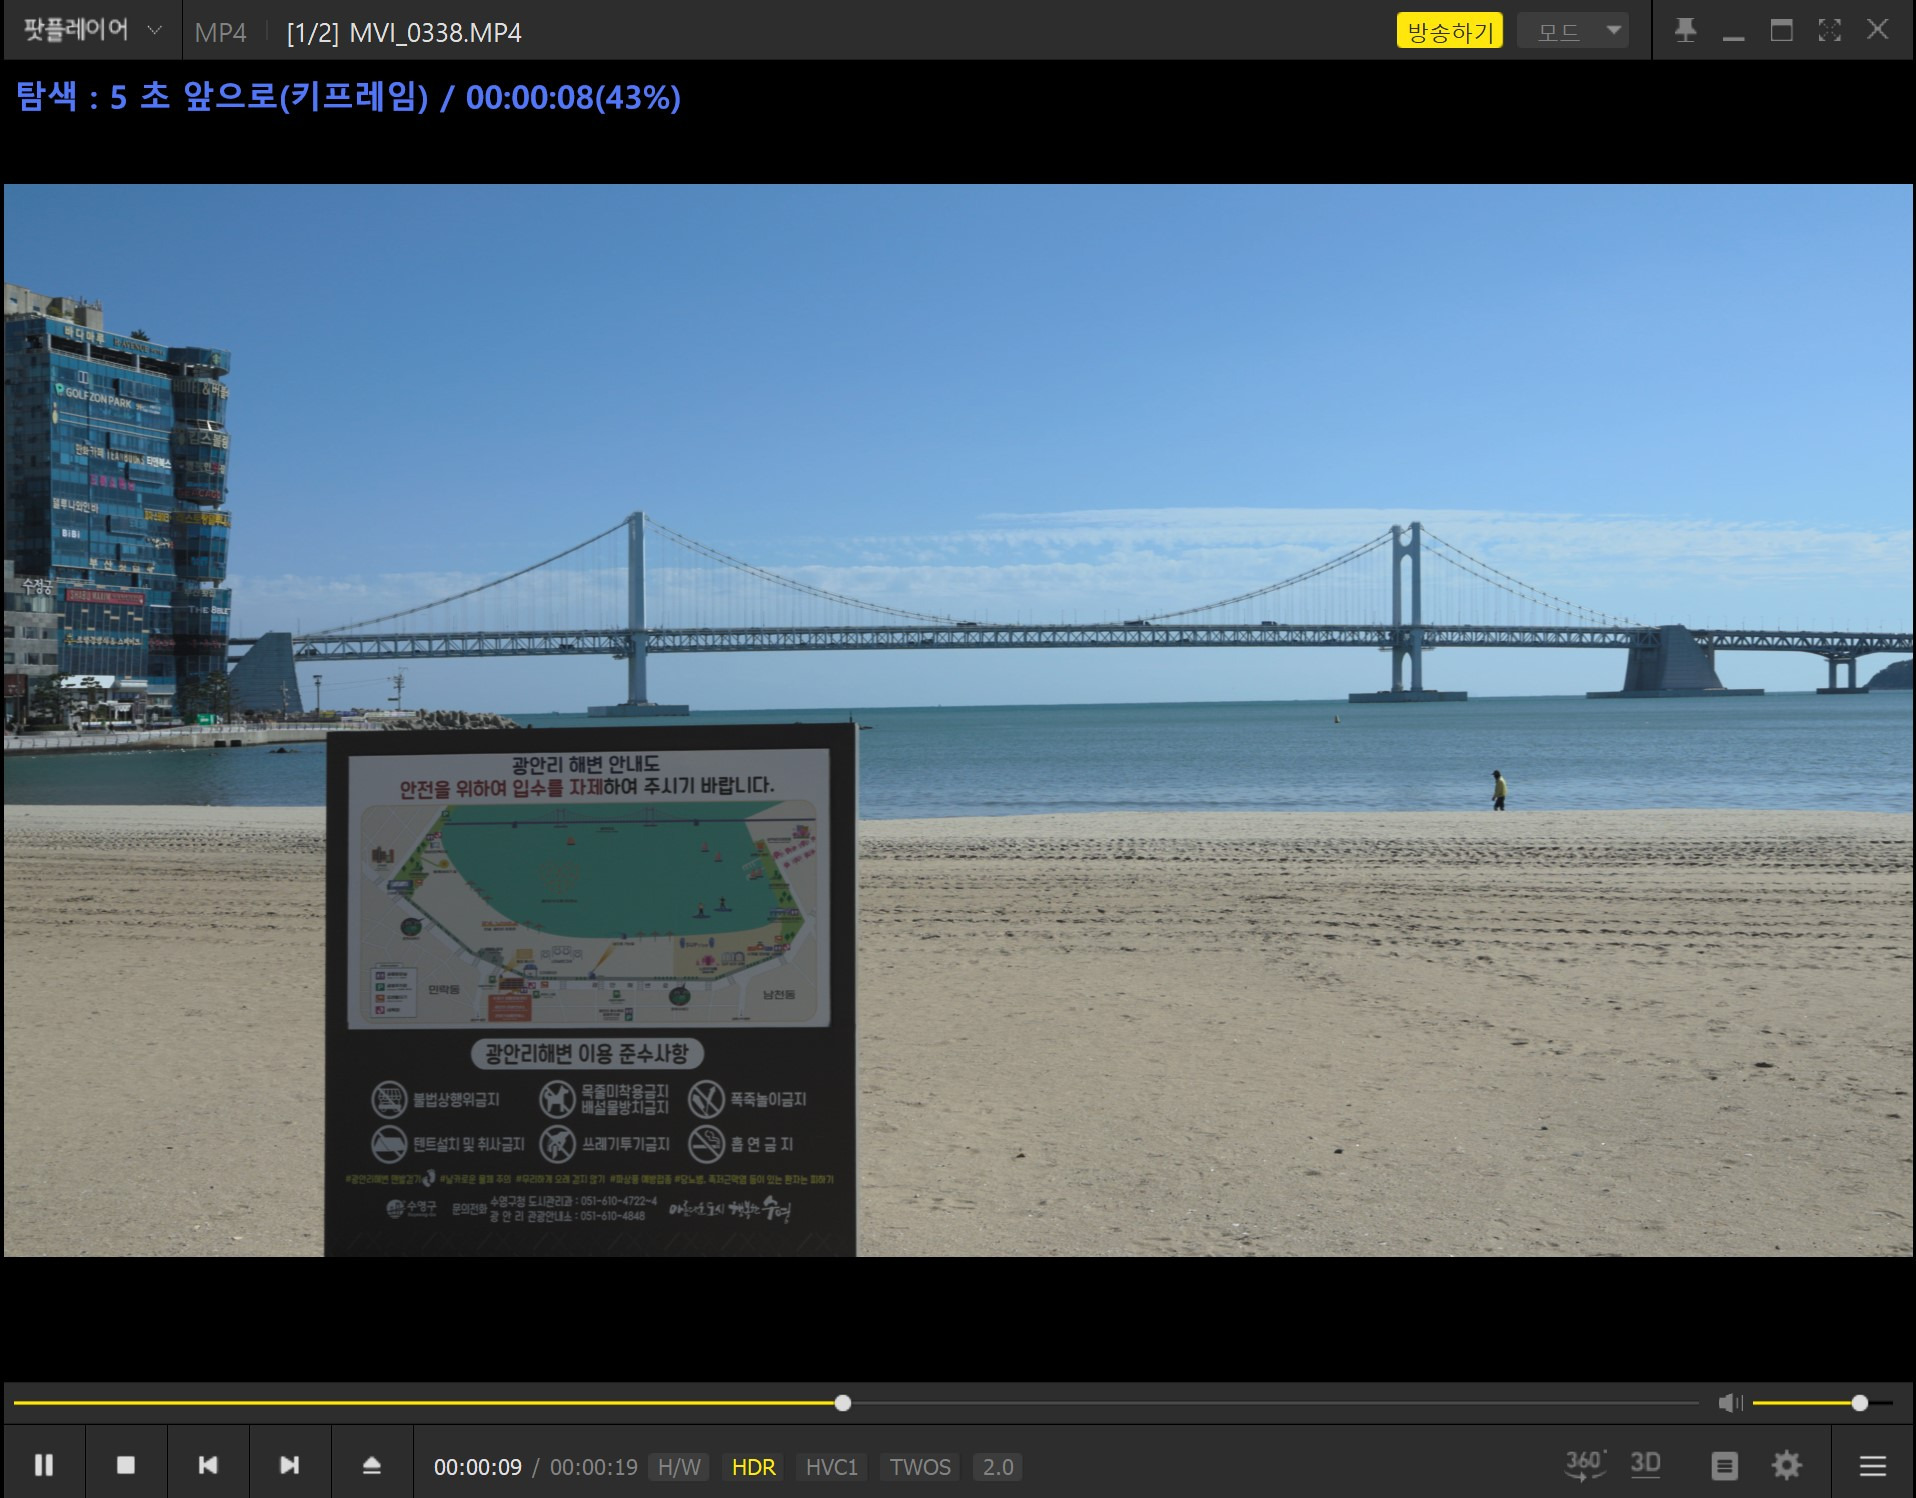Open the playlist panel
Image resolution: width=1916 pixels, height=1498 pixels.
pyautogui.click(x=1724, y=1466)
